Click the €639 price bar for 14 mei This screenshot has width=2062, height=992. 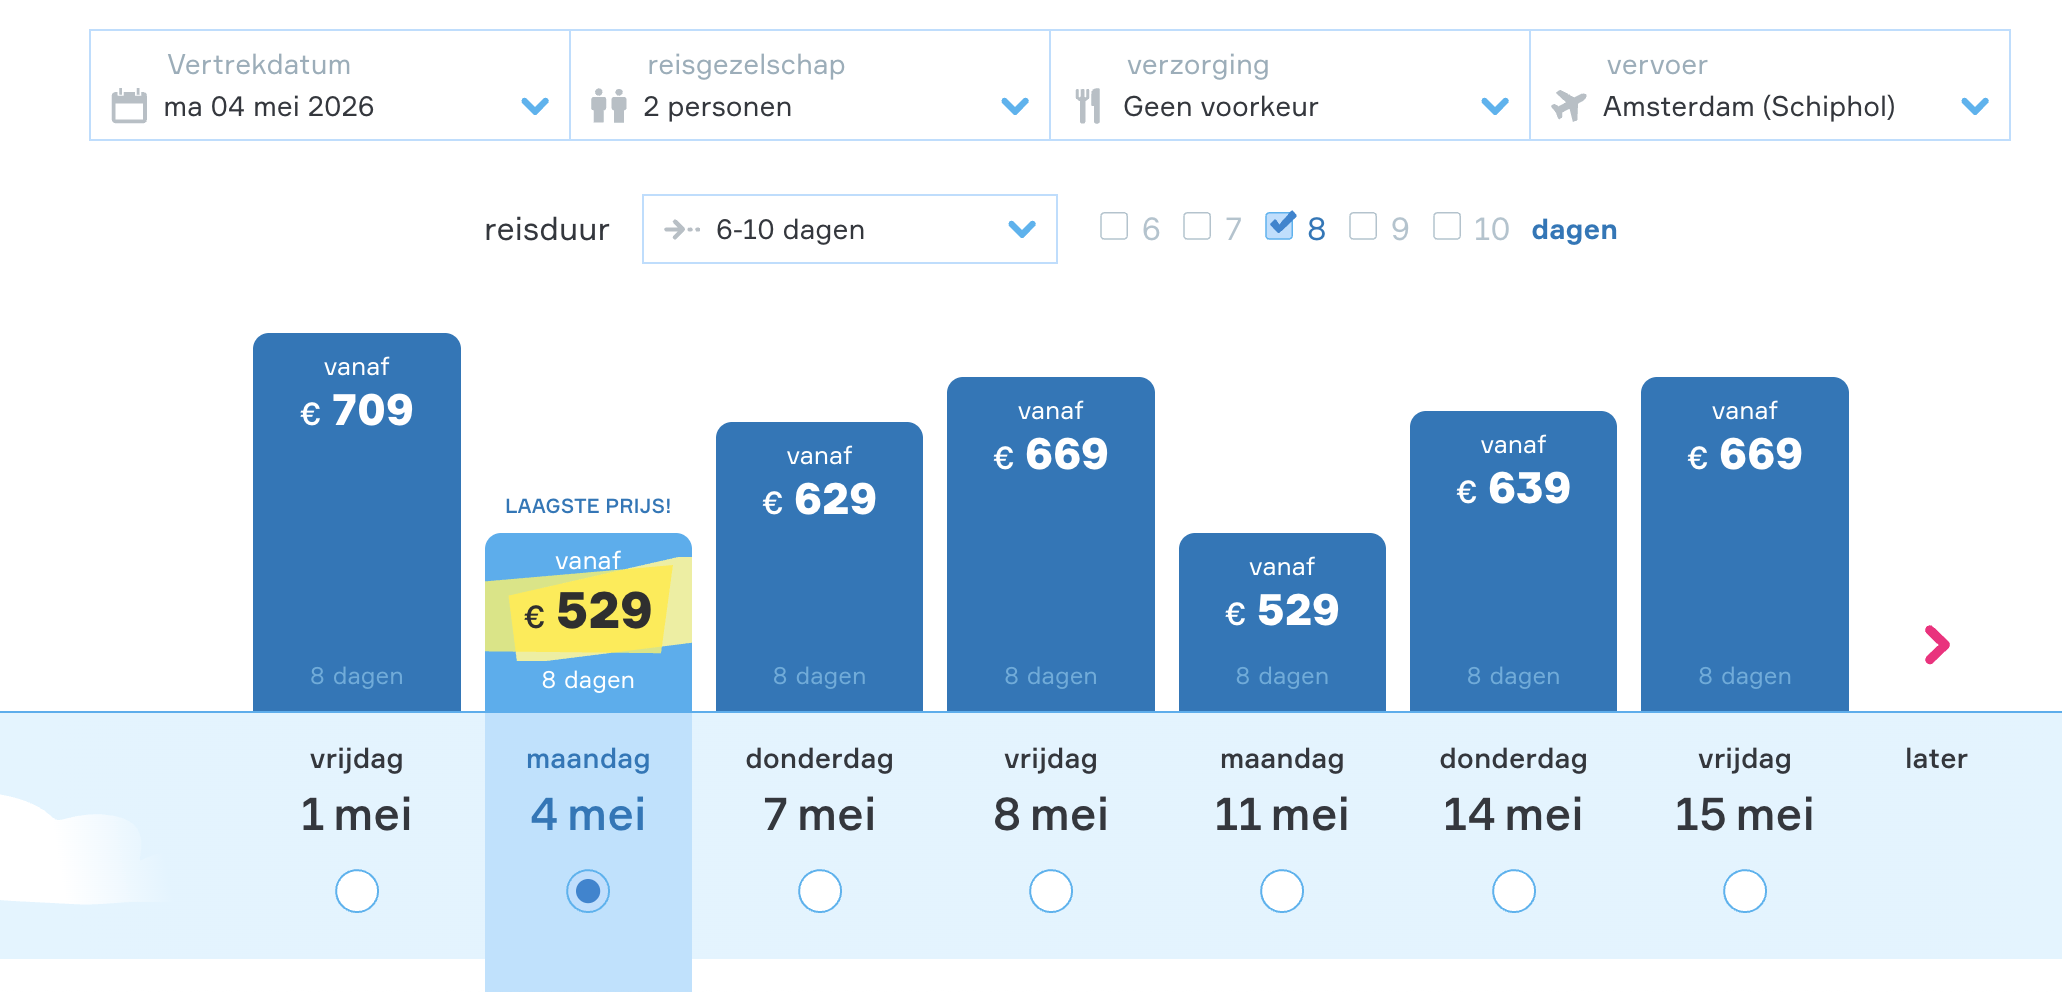tap(1513, 560)
